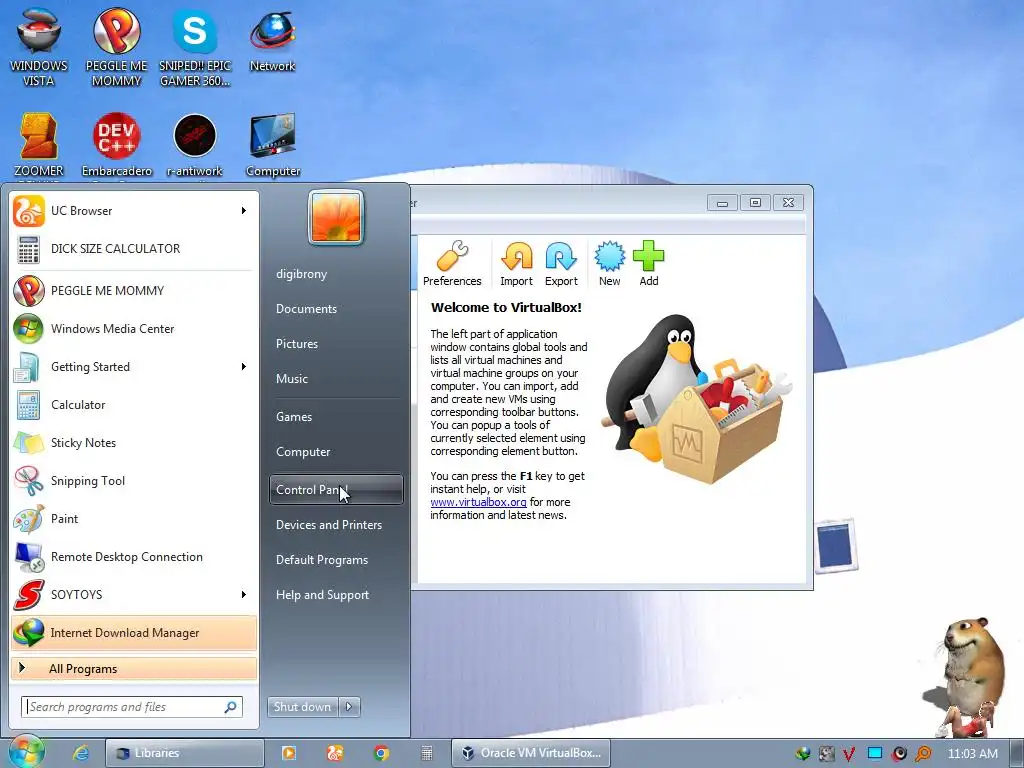Click the user account flower picture
The width and height of the screenshot is (1024, 768).
pyautogui.click(x=336, y=217)
